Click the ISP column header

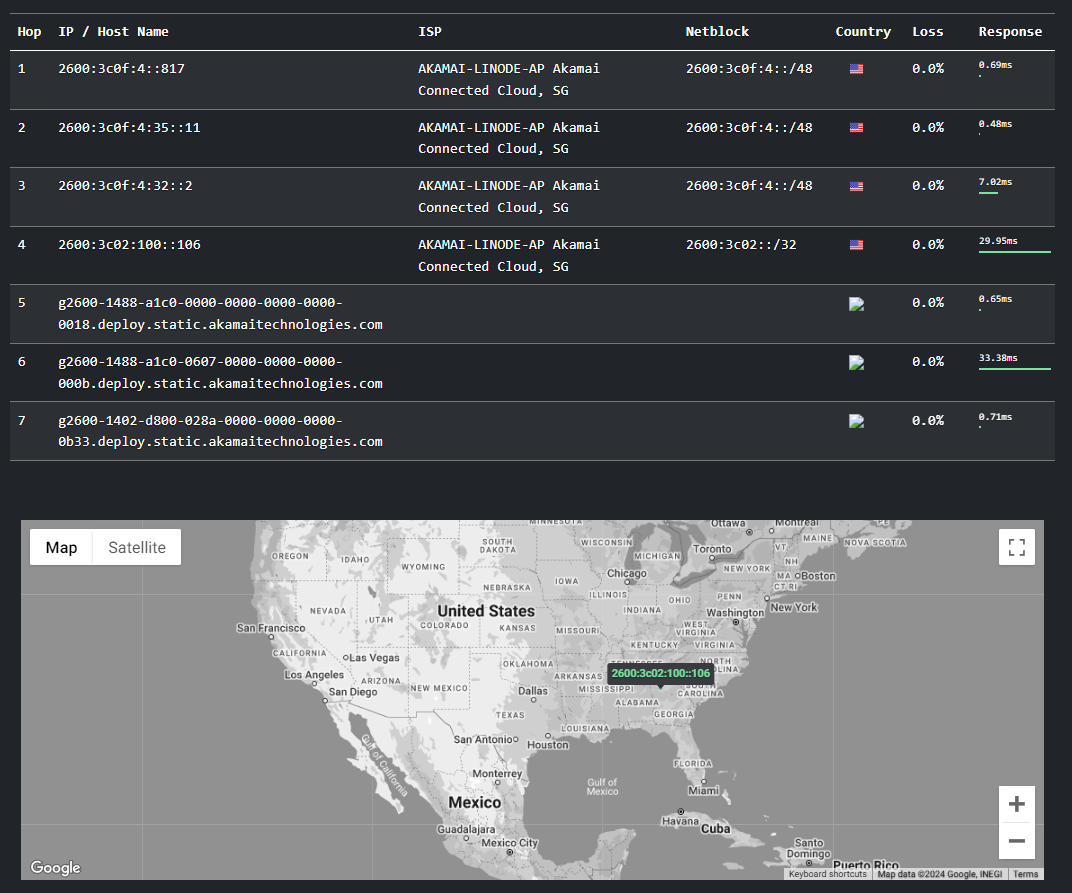(430, 31)
